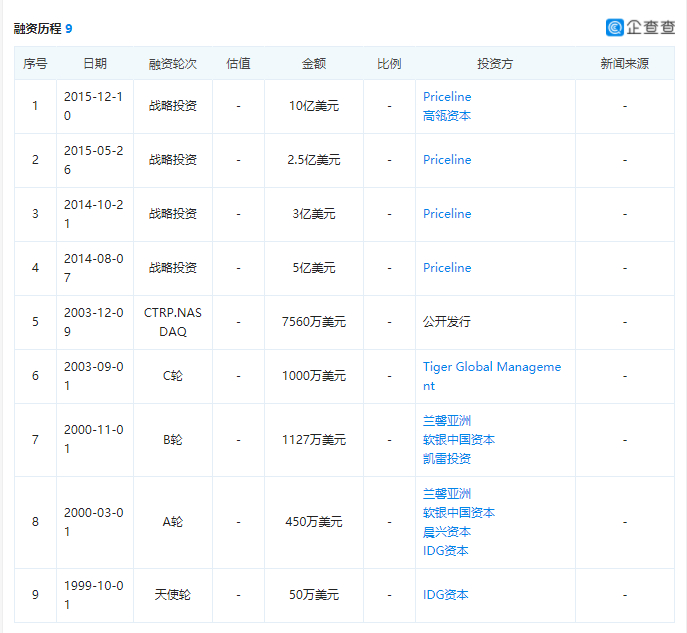This screenshot has height=633, width=687.
Task: Click the 估值 column header
Action: [238, 64]
